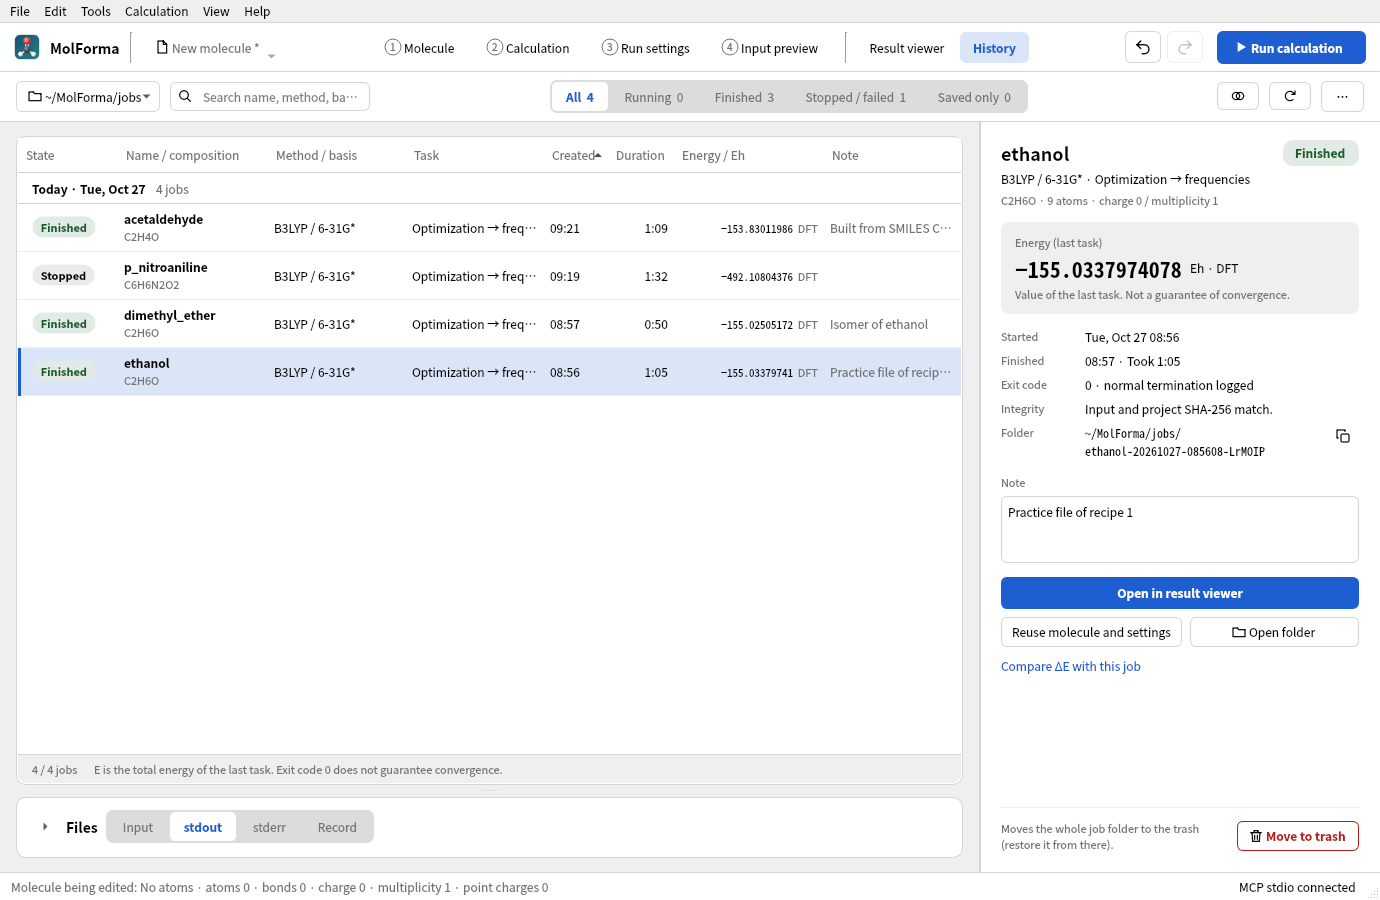Click Reuse molecule and settings
The height and width of the screenshot is (900, 1380).
tap(1091, 632)
